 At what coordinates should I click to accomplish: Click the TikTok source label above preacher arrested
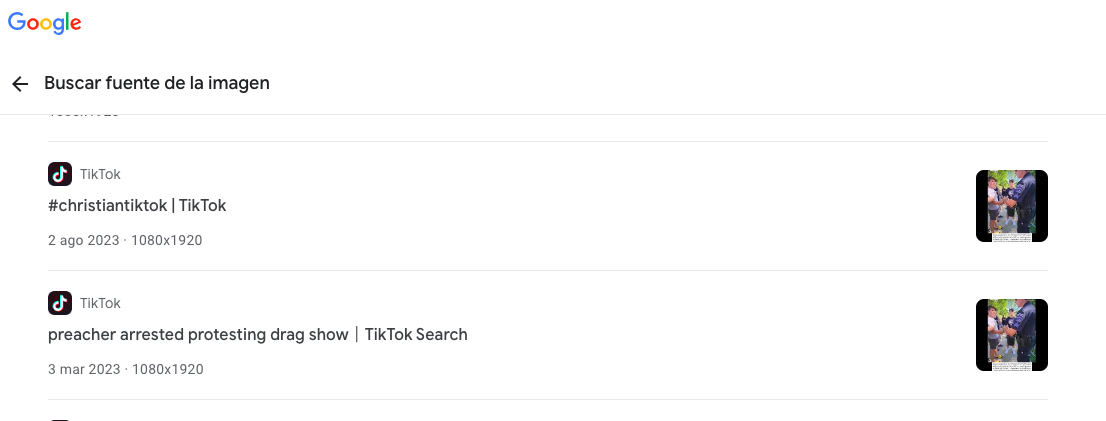pyautogui.click(x=100, y=303)
